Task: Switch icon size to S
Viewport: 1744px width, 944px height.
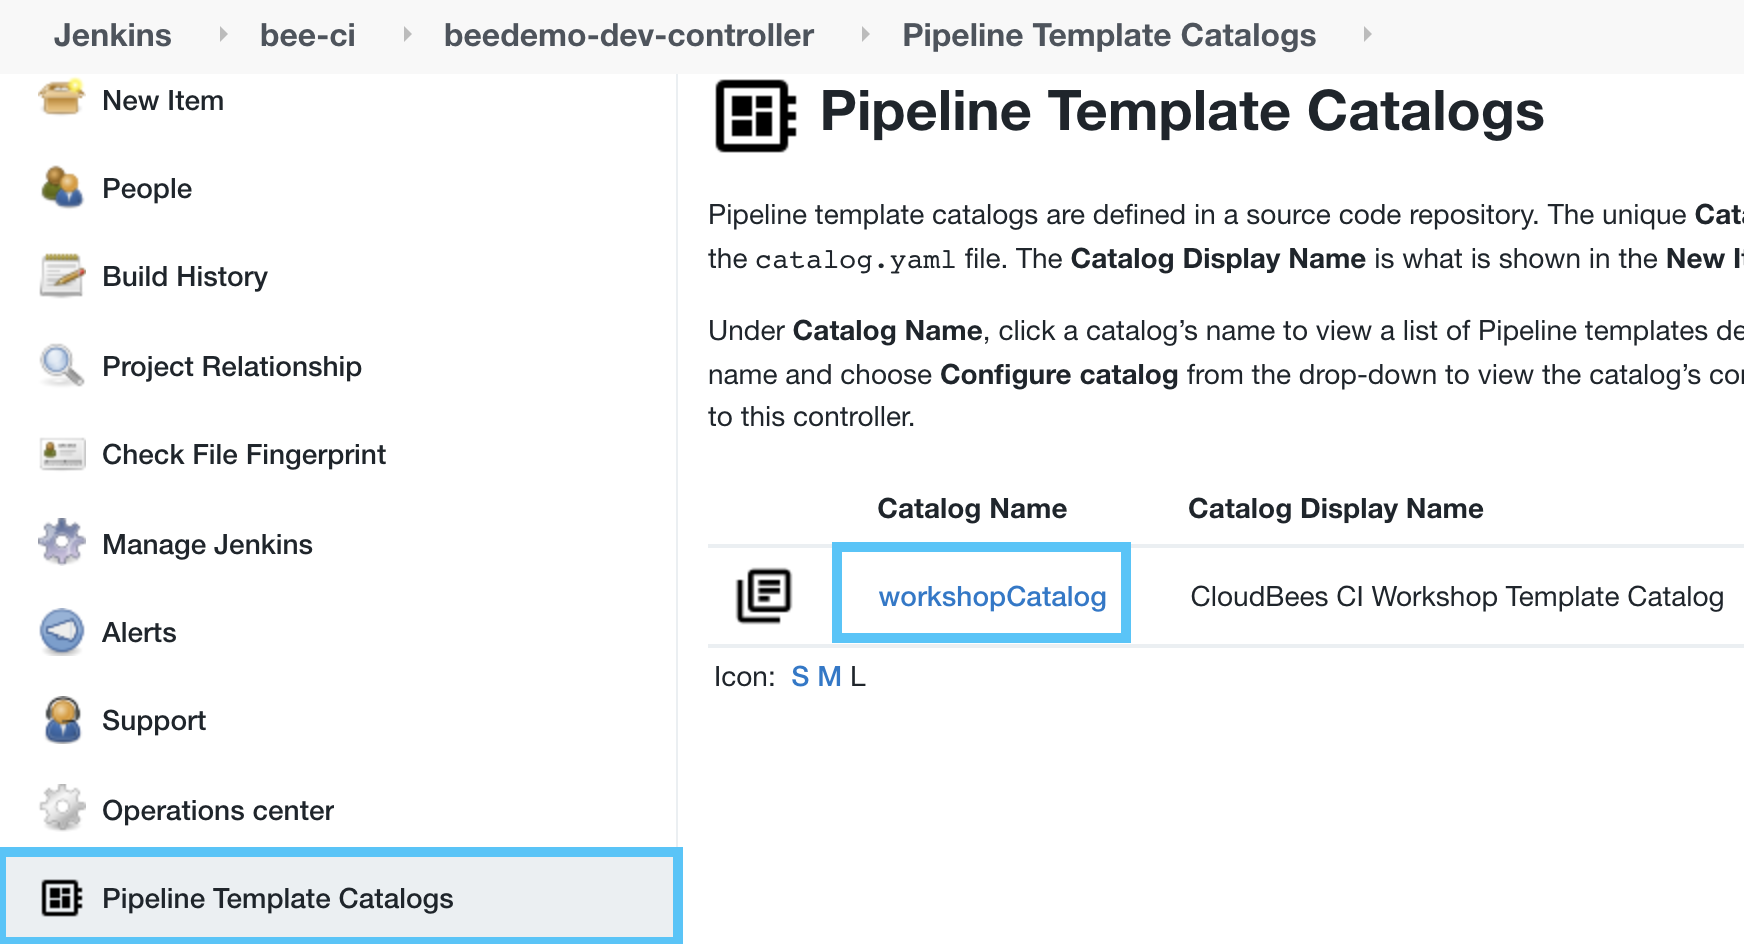Action: (800, 677)
